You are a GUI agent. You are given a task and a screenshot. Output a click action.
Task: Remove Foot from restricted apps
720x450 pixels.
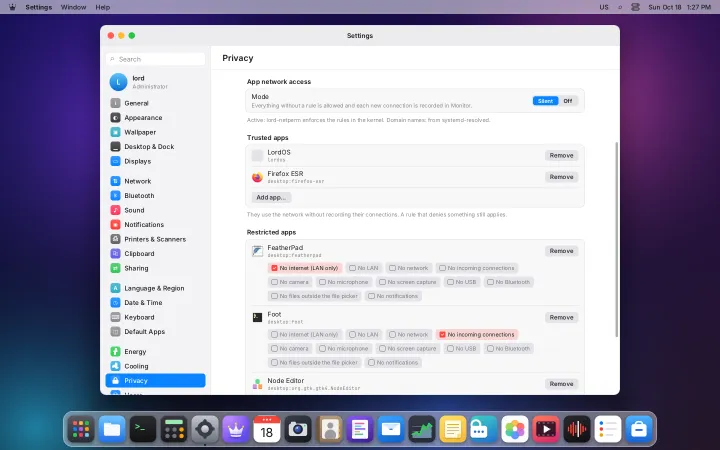point(562,317)
